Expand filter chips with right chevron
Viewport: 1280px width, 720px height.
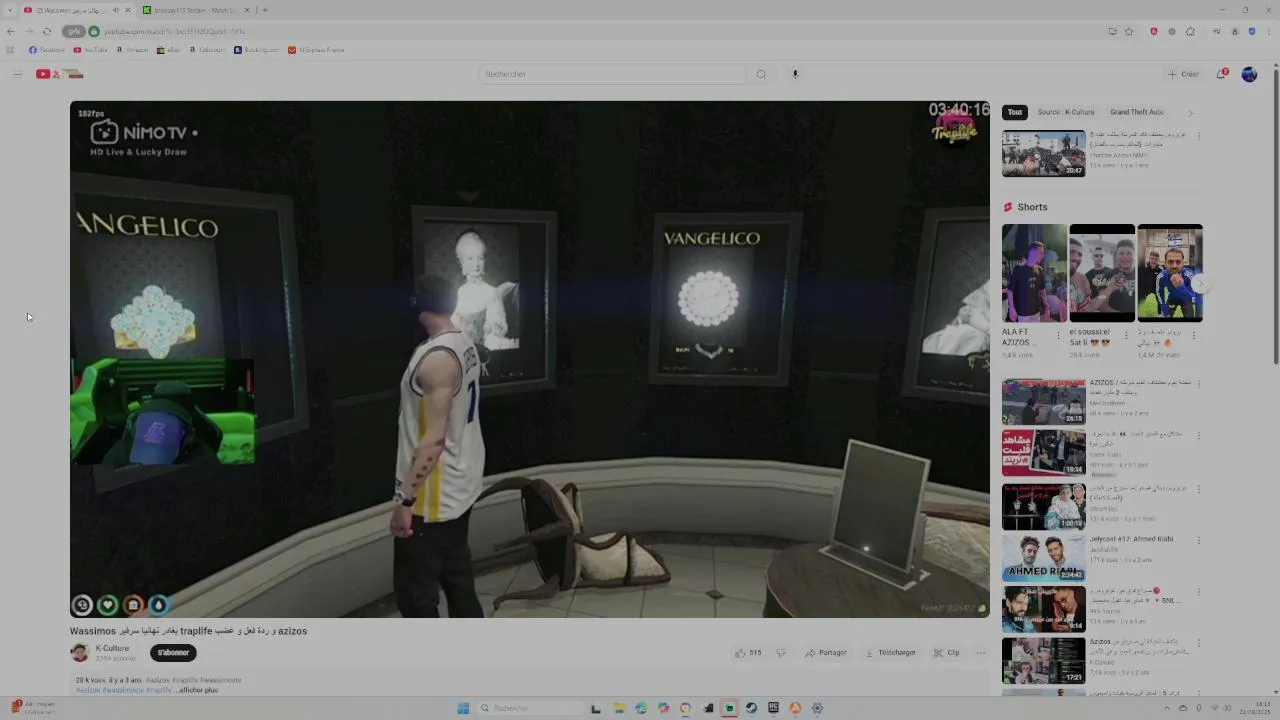[1190, 113]
